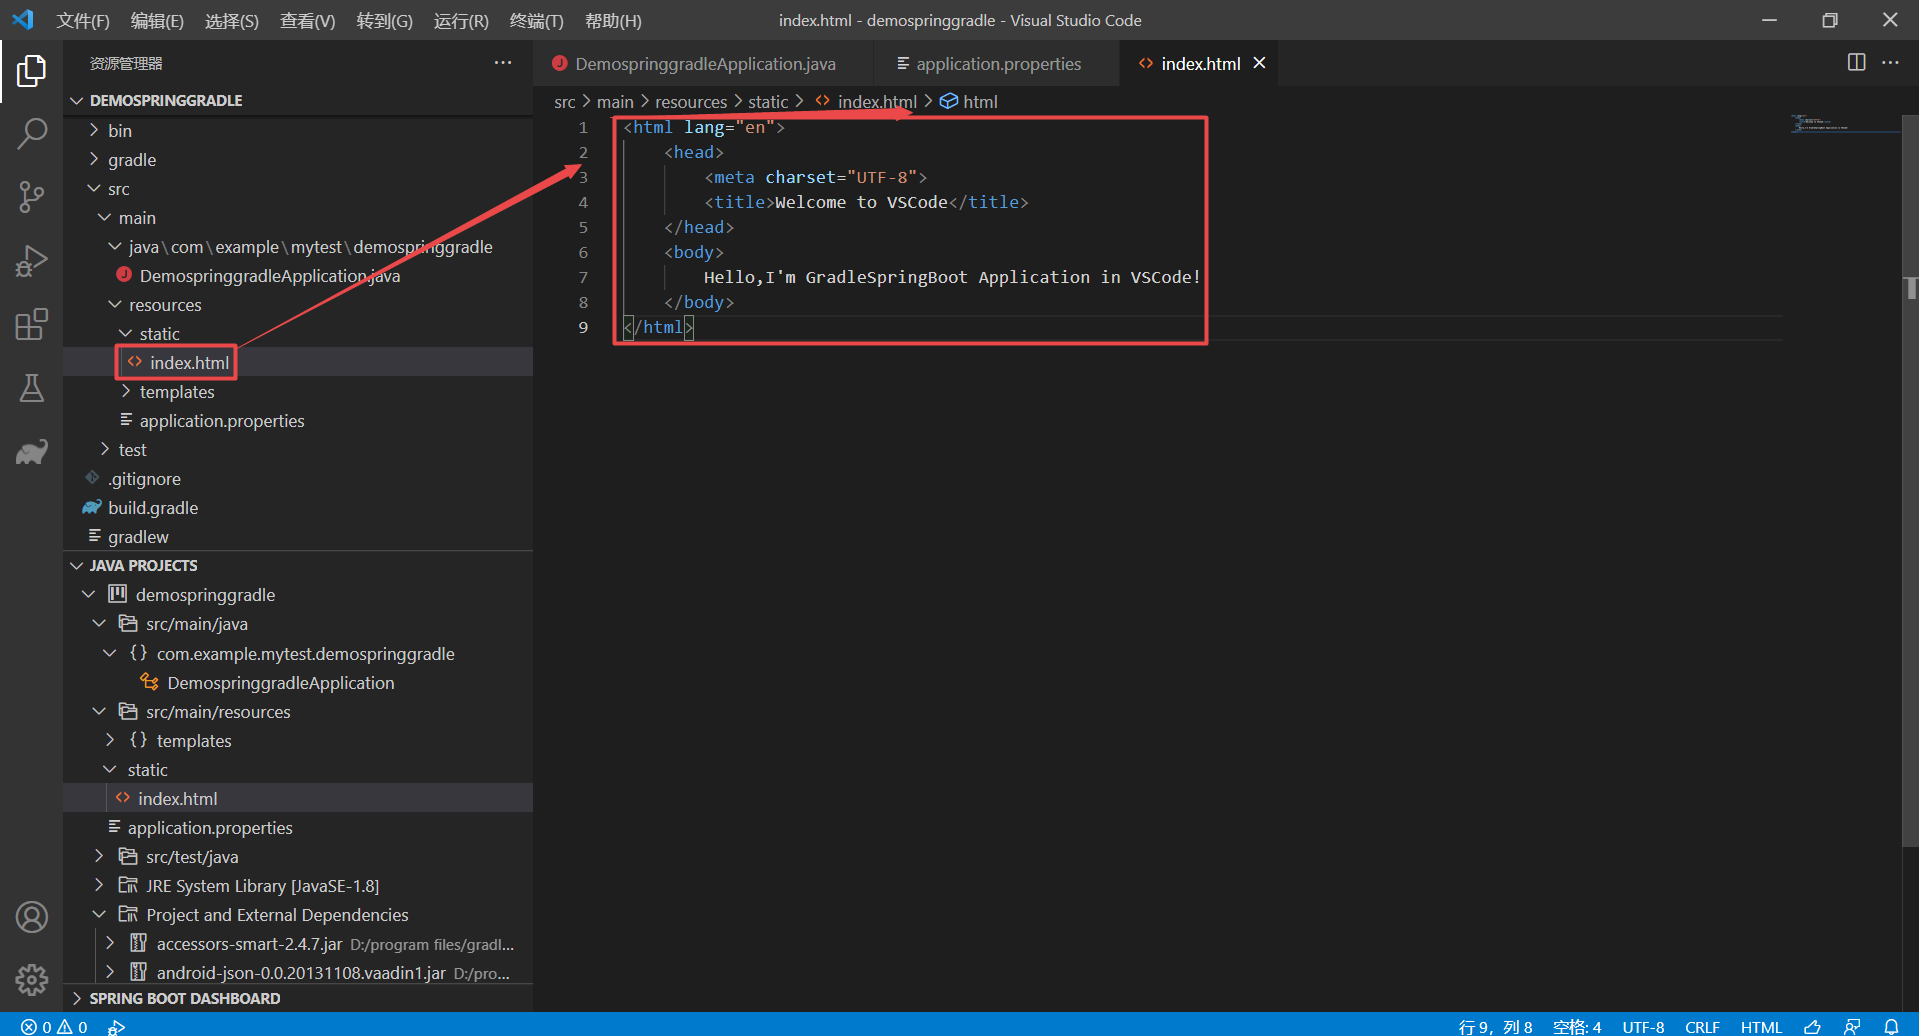This screenshot has width=1919, height=1036.
Task: Click the notifications bell in status bar
Action: pos(1891,1027)
